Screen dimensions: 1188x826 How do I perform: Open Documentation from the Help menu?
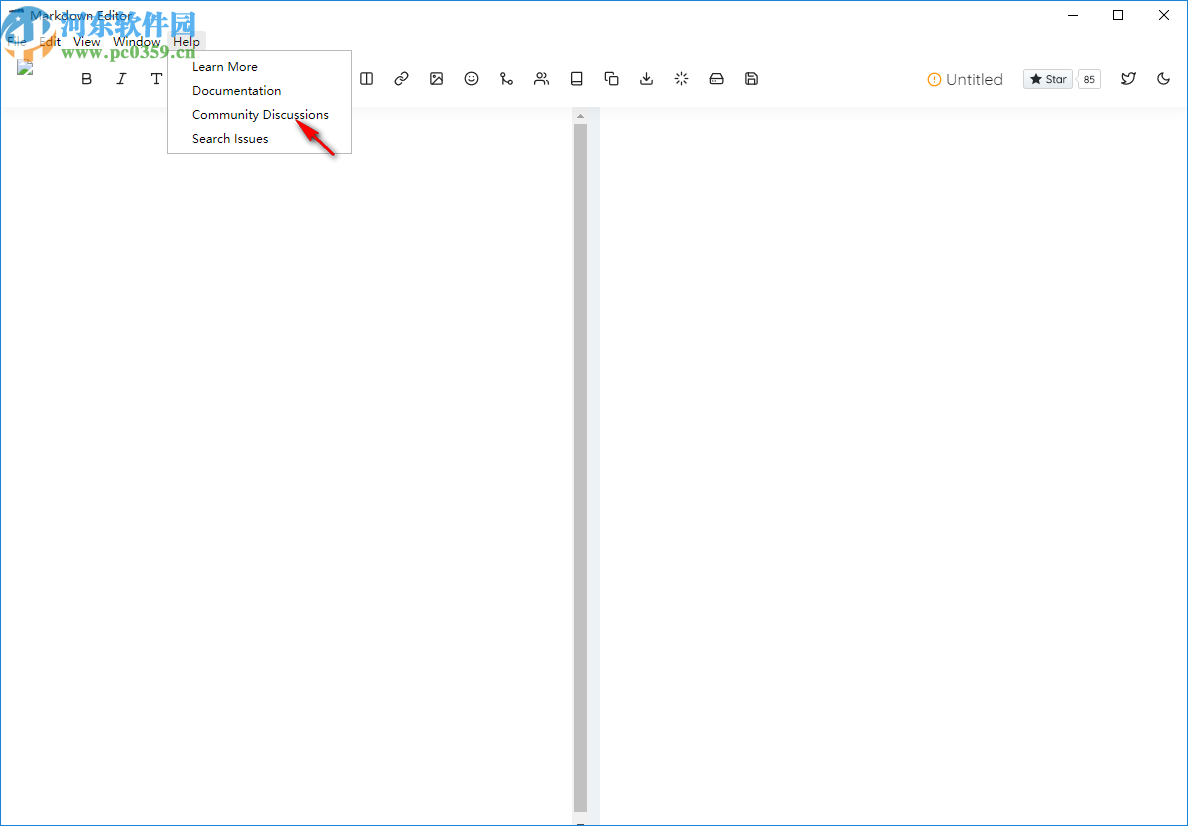point(236,90)
